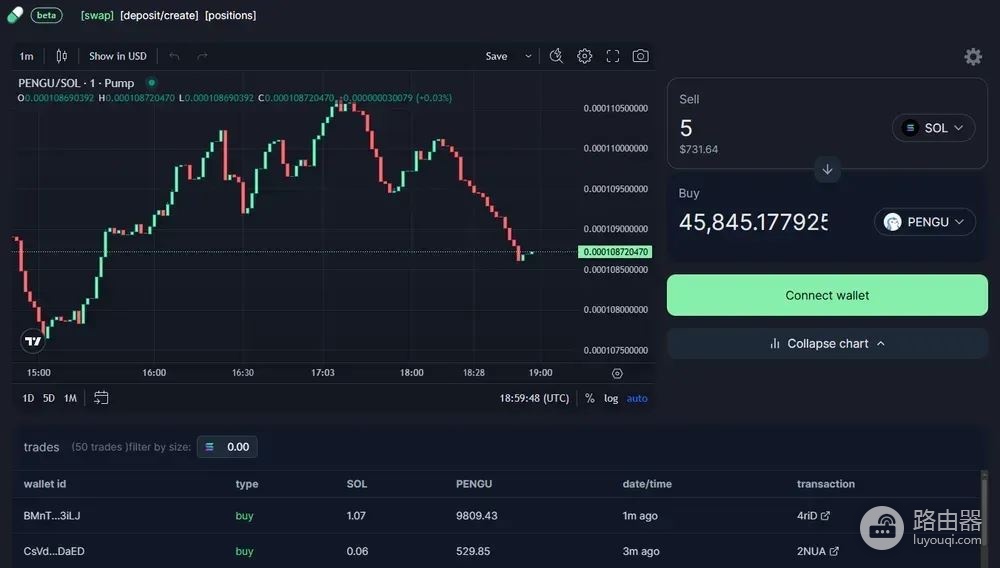This screenshot has height=568, width=1000.
Task: Click the wallet id column header
Action: coord(45,484)
